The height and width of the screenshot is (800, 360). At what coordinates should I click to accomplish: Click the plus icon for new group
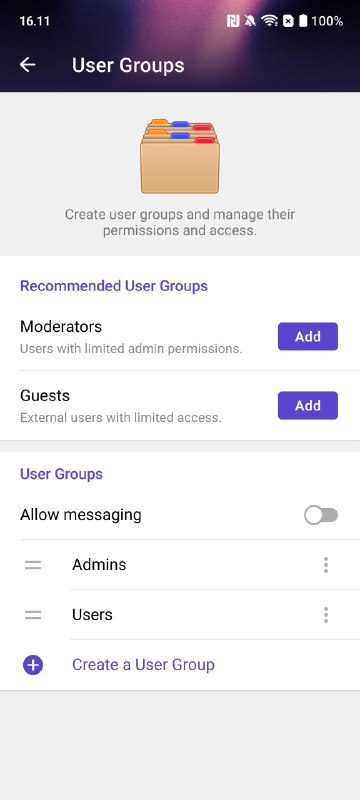click(33, 665)
